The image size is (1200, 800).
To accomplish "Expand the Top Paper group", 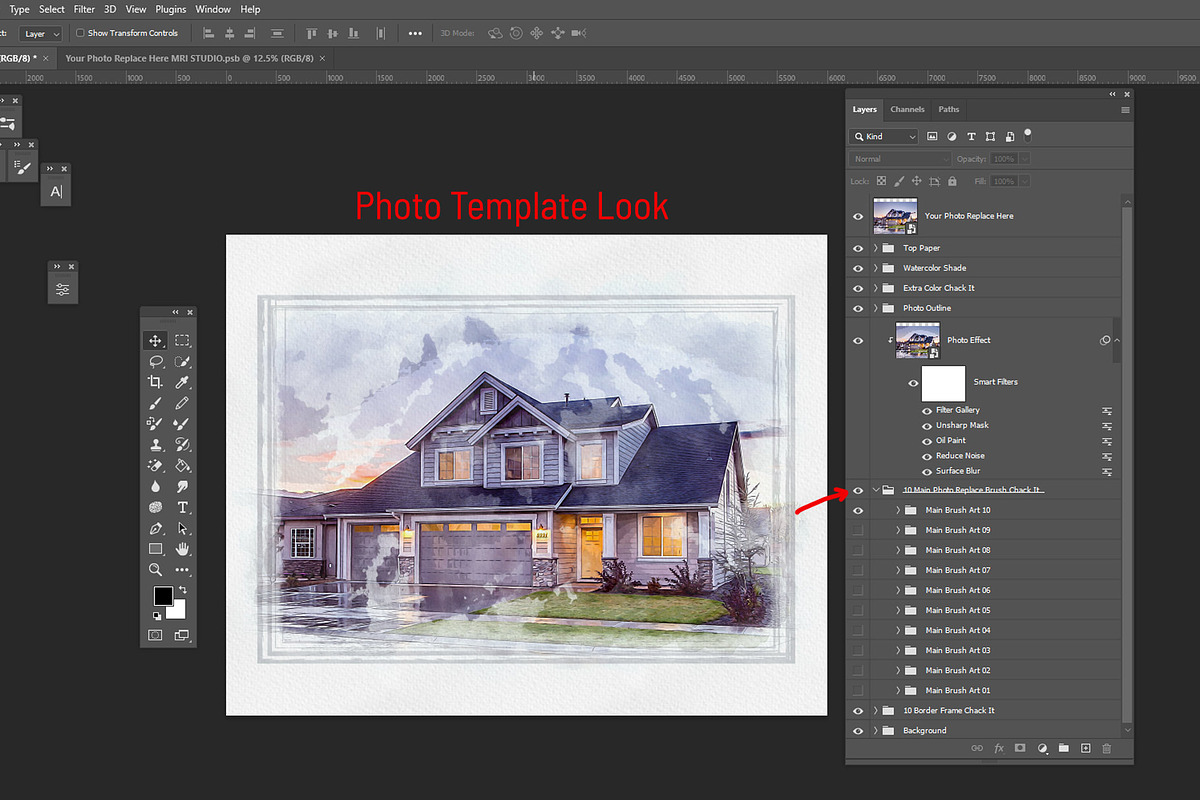I will (x=876, y=248).
